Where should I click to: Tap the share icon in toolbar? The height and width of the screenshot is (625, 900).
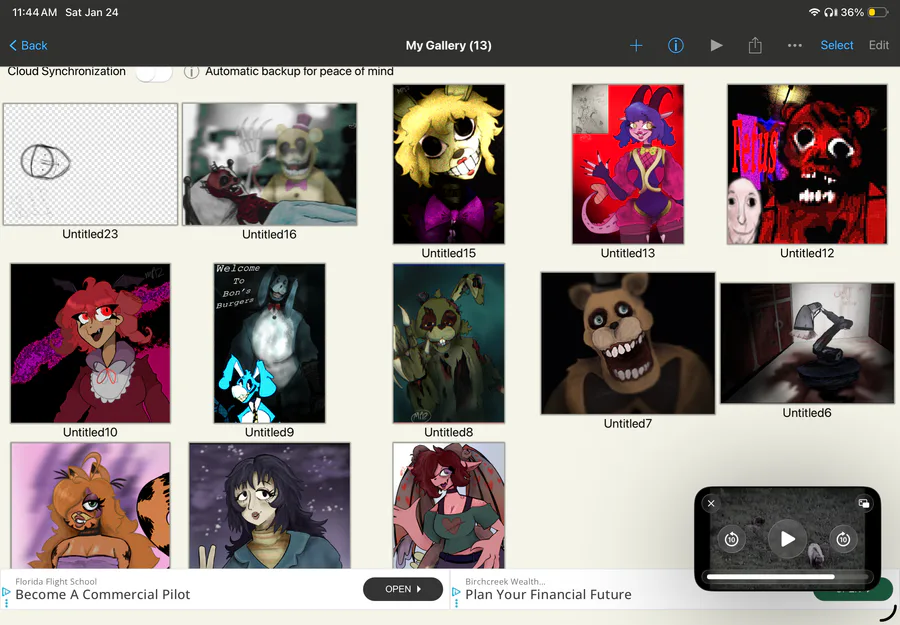click(x=755, y=45)
